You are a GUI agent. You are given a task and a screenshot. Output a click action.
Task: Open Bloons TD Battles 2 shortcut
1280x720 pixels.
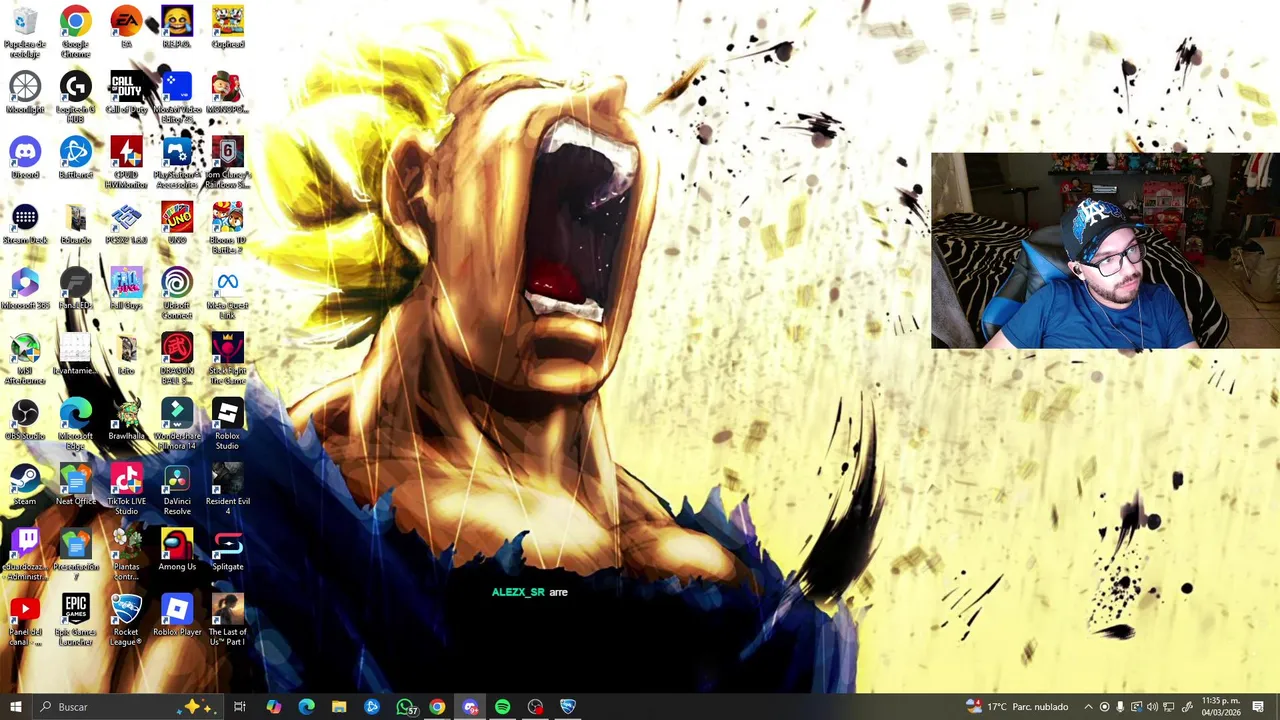[x=228, y=228]
